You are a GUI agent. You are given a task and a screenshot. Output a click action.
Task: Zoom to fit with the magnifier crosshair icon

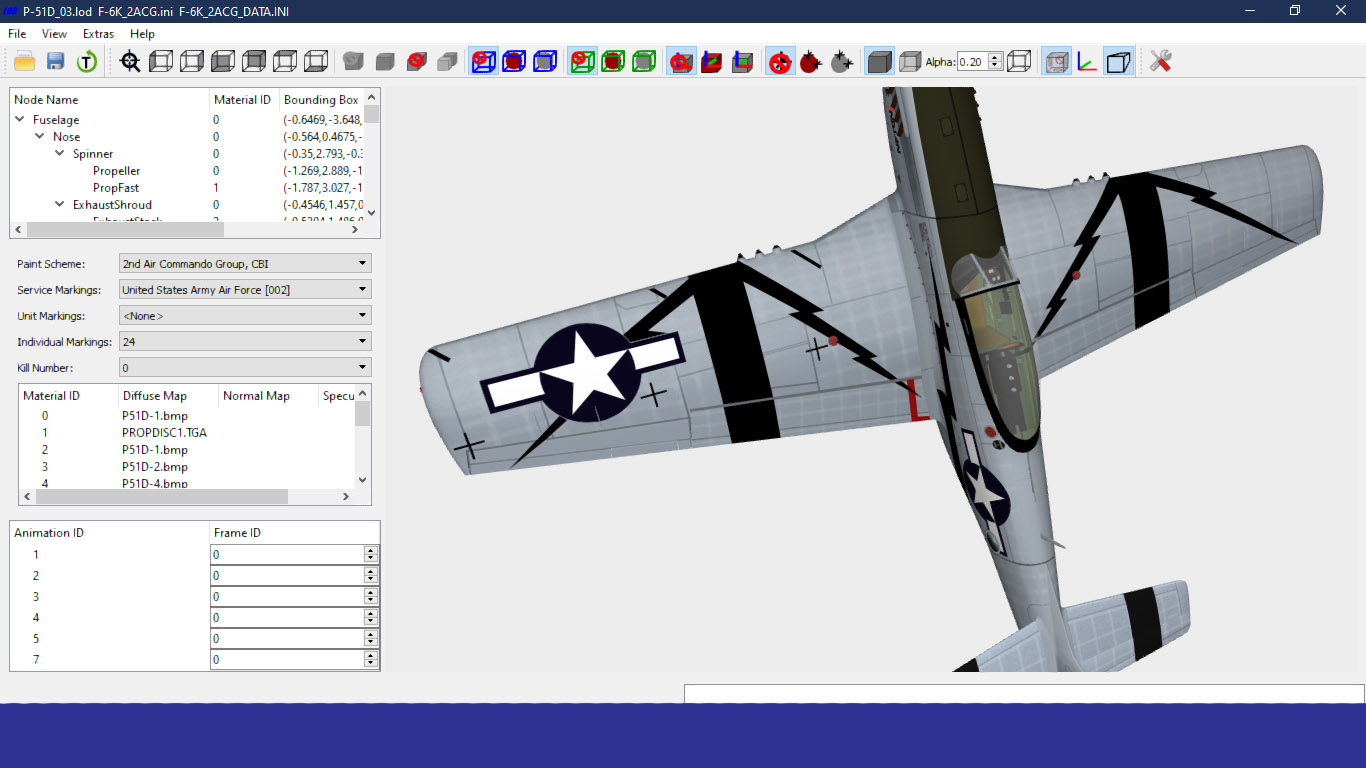[x=130, y=62]
